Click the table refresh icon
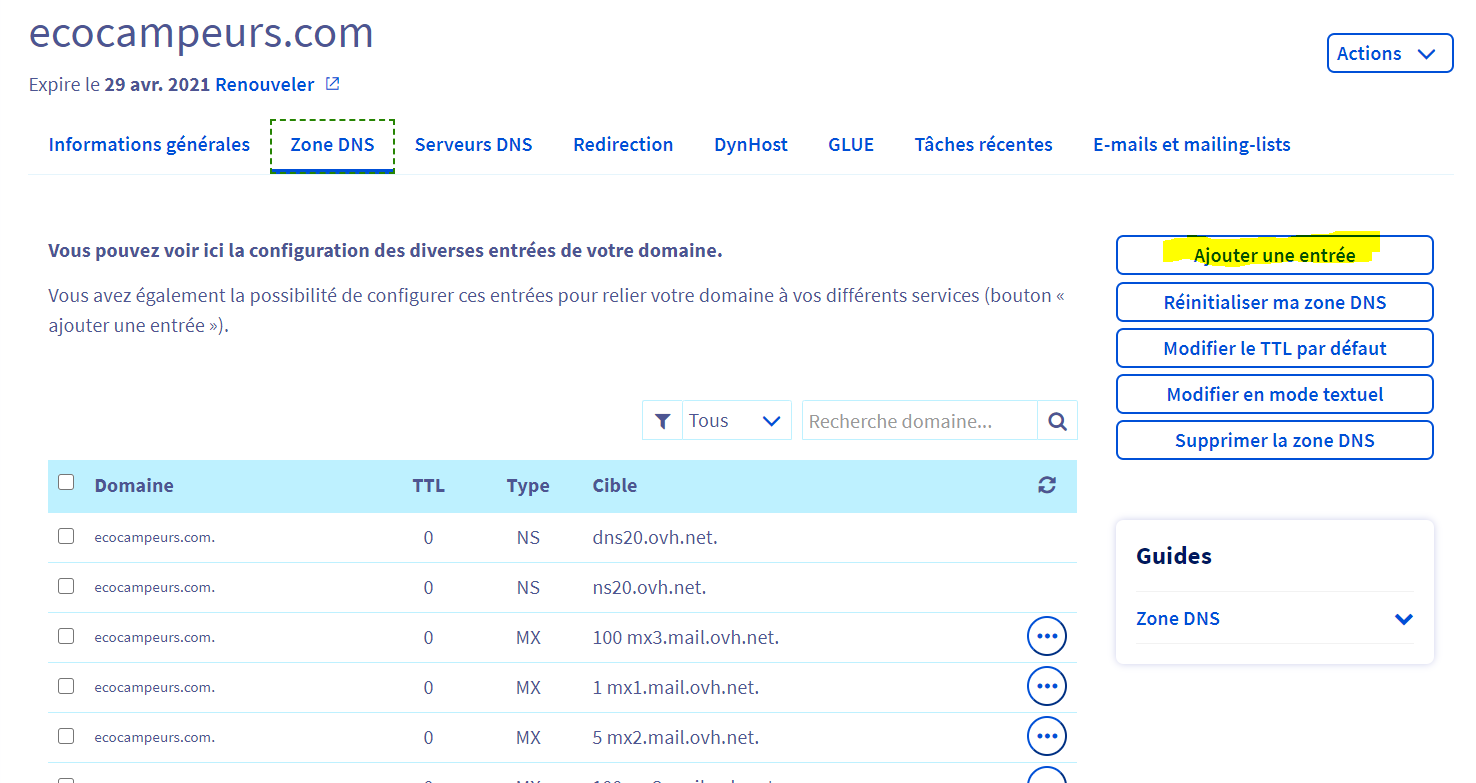This screenshot has width=1476, height=783. click(1047, 485)
